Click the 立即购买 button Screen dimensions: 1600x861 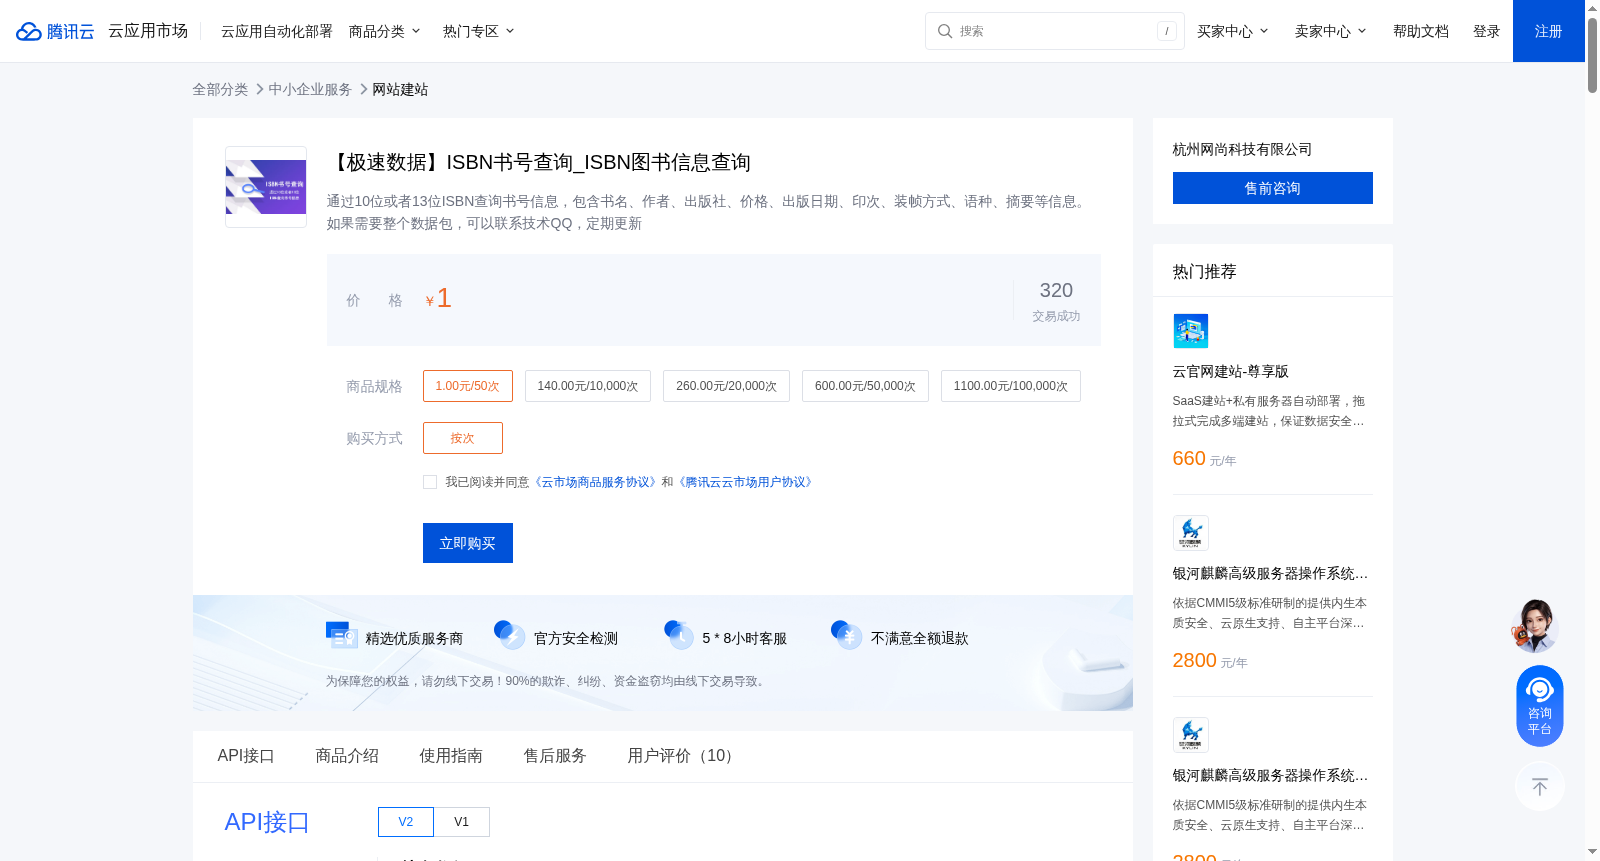pyautogui.click(x=468, y=543)
